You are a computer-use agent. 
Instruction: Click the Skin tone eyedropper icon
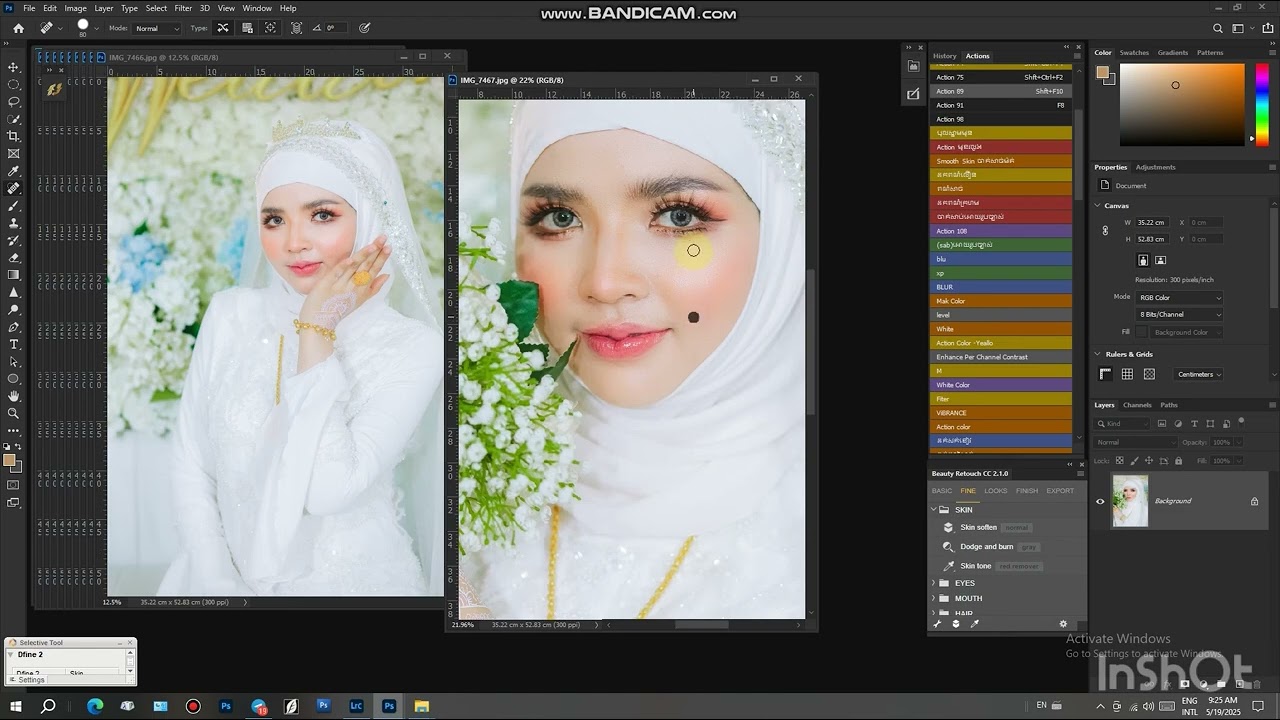click(949, 566)
